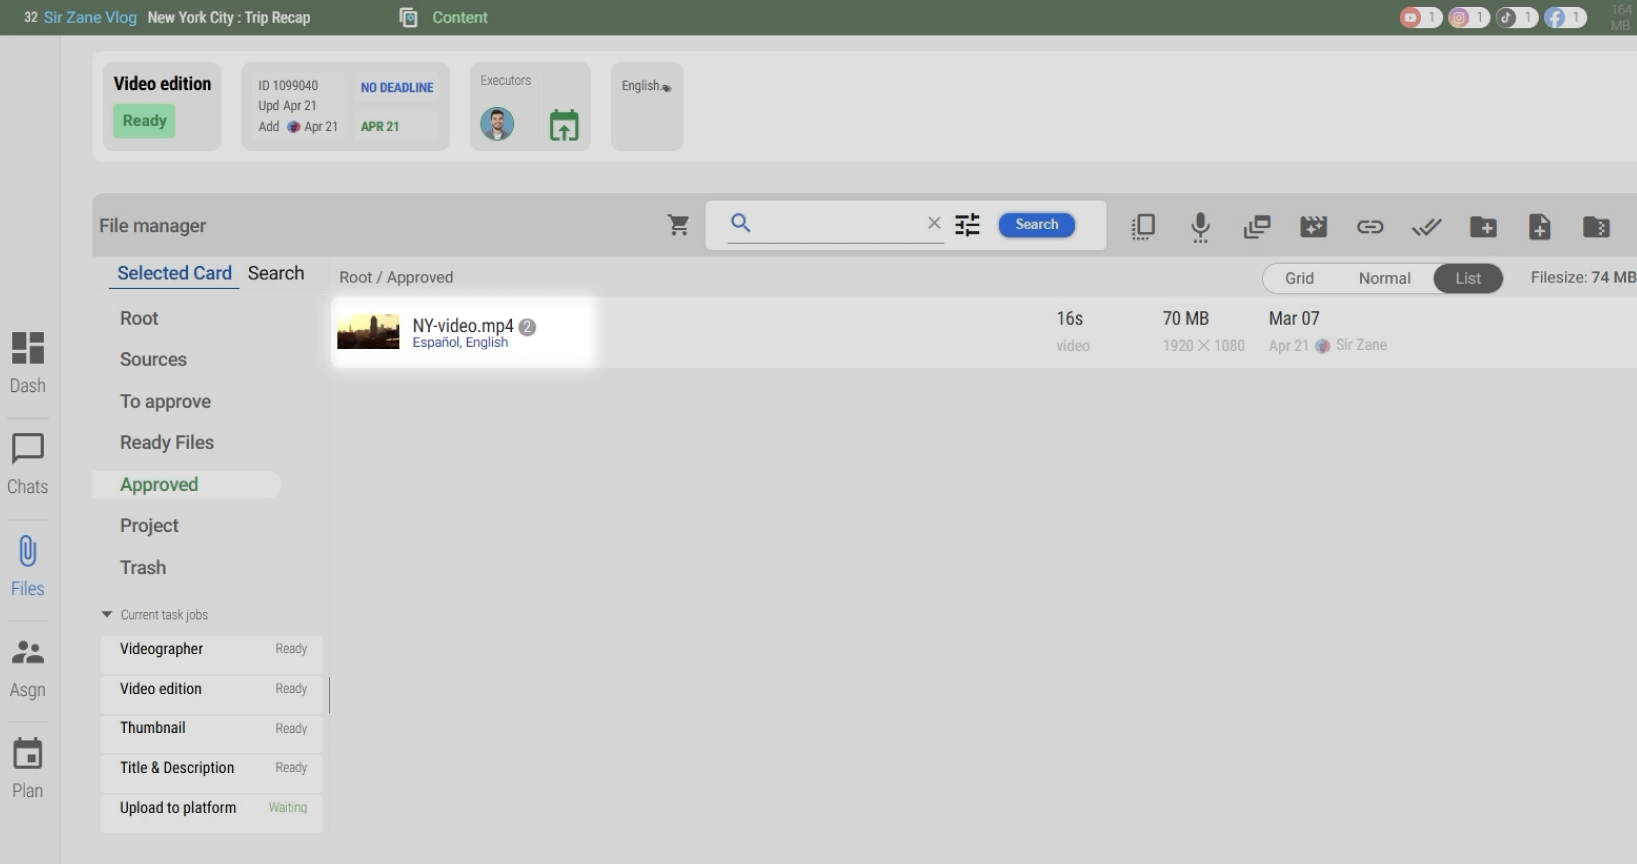Click the microphone voice recording icon
1637x864 pixels.
point(1200,227)
